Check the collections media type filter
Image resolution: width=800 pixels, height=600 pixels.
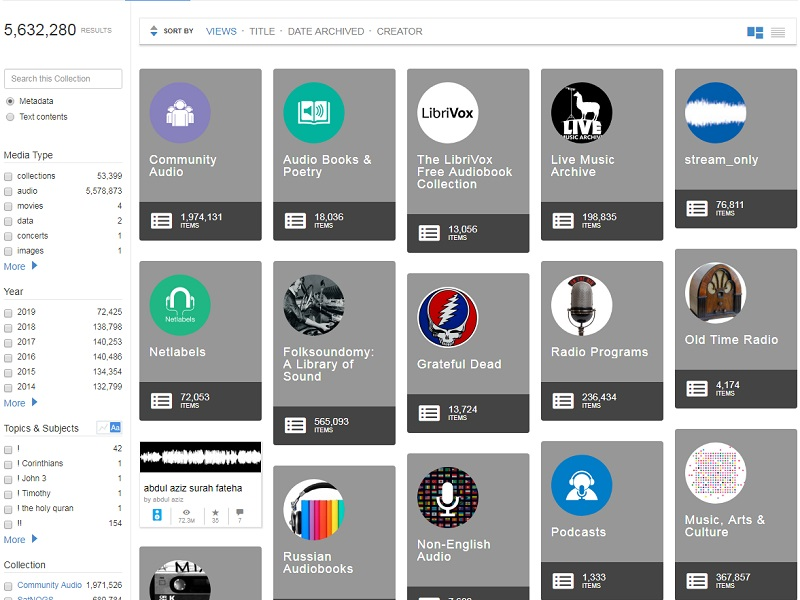[8, 177]
